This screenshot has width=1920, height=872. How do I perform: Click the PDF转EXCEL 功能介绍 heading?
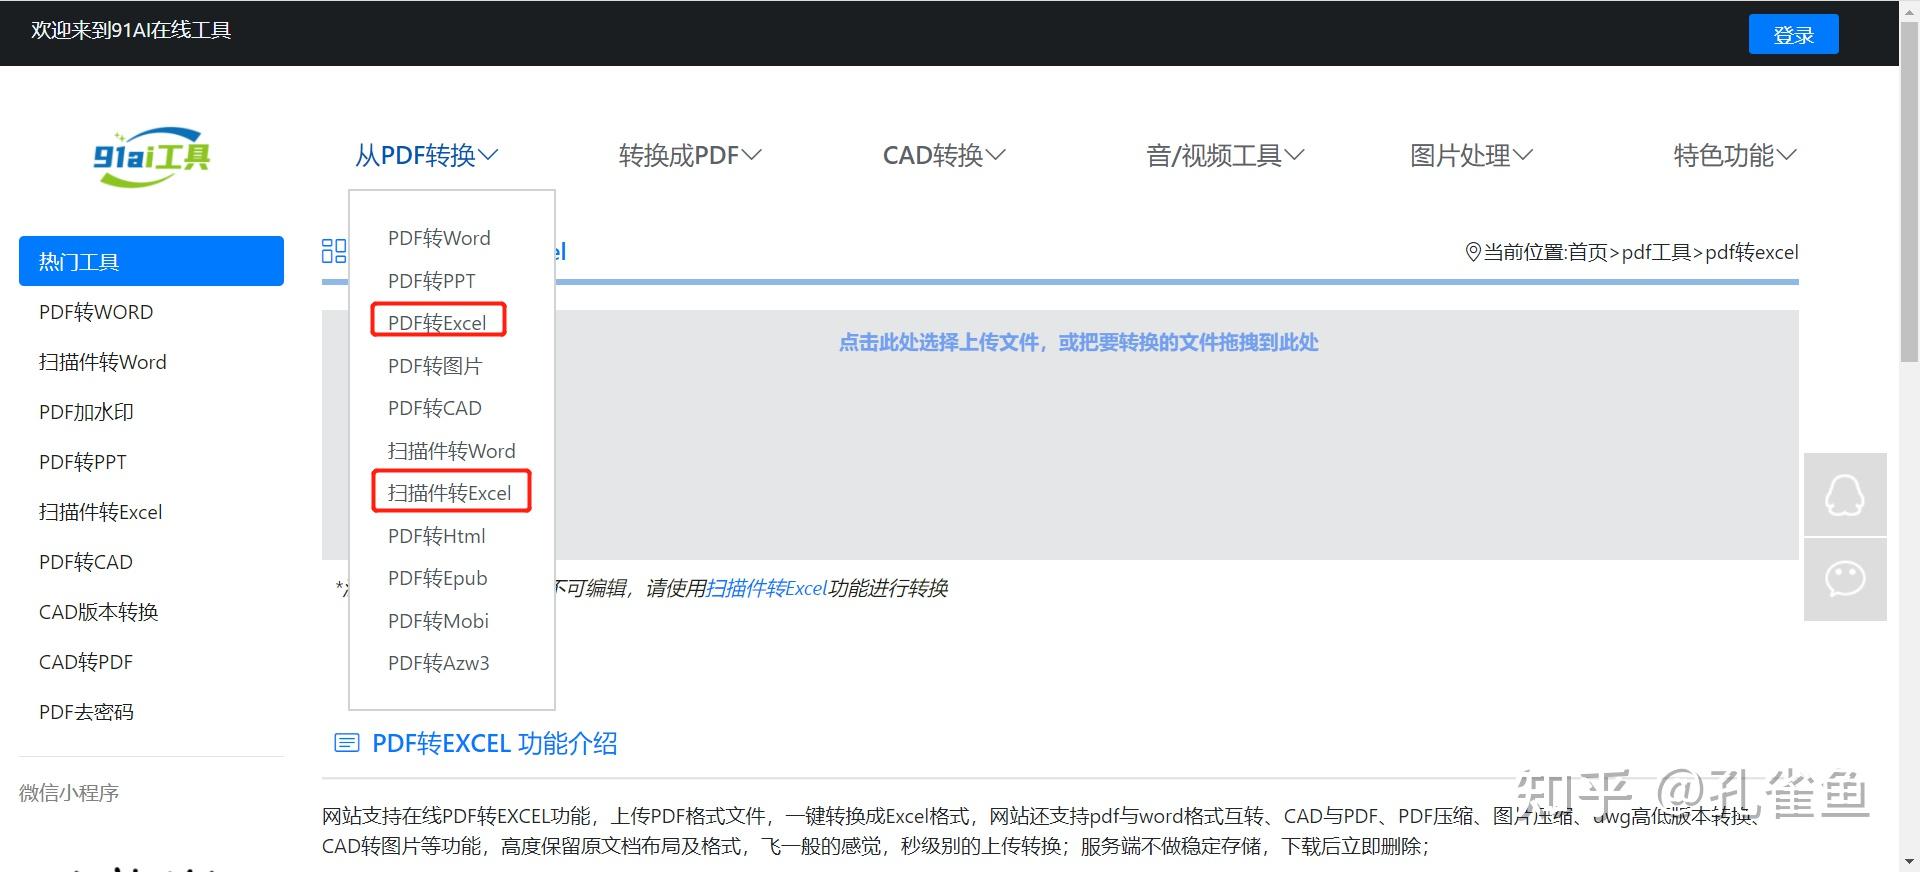pyautogui.click(x=495, y=743)
